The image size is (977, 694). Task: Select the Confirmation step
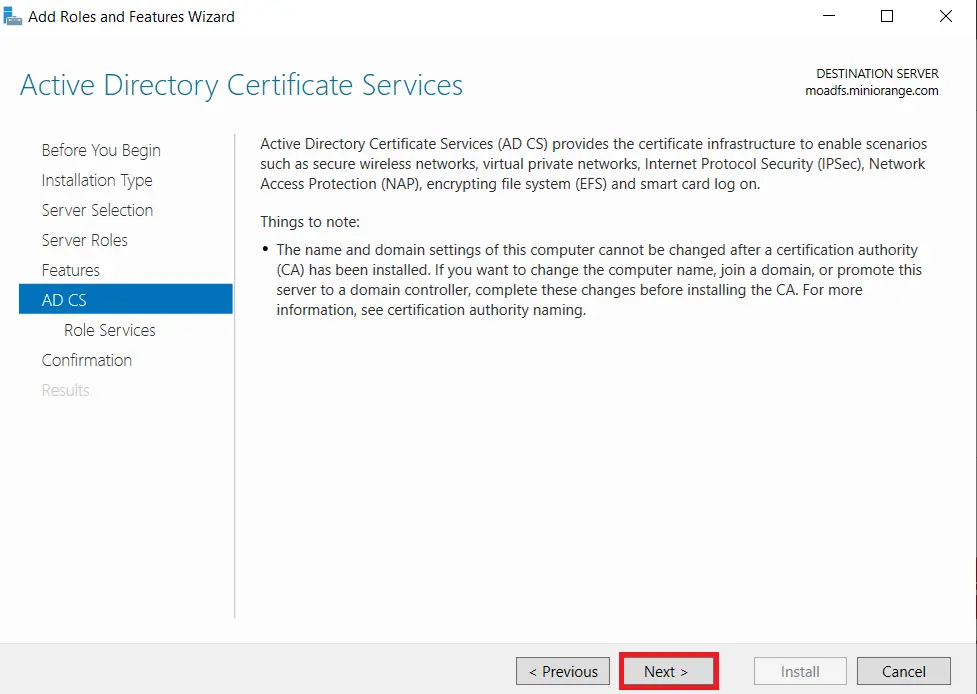[87, 360]
